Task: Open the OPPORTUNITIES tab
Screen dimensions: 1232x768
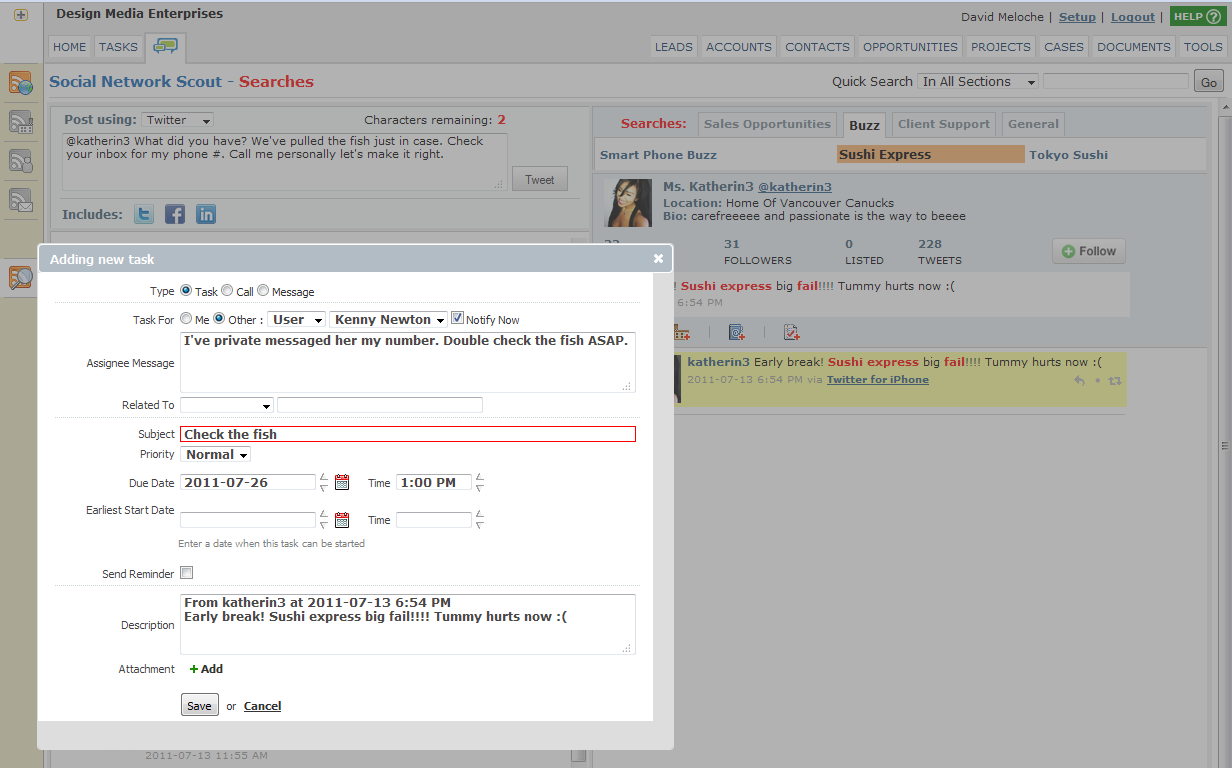Action: 910,47
